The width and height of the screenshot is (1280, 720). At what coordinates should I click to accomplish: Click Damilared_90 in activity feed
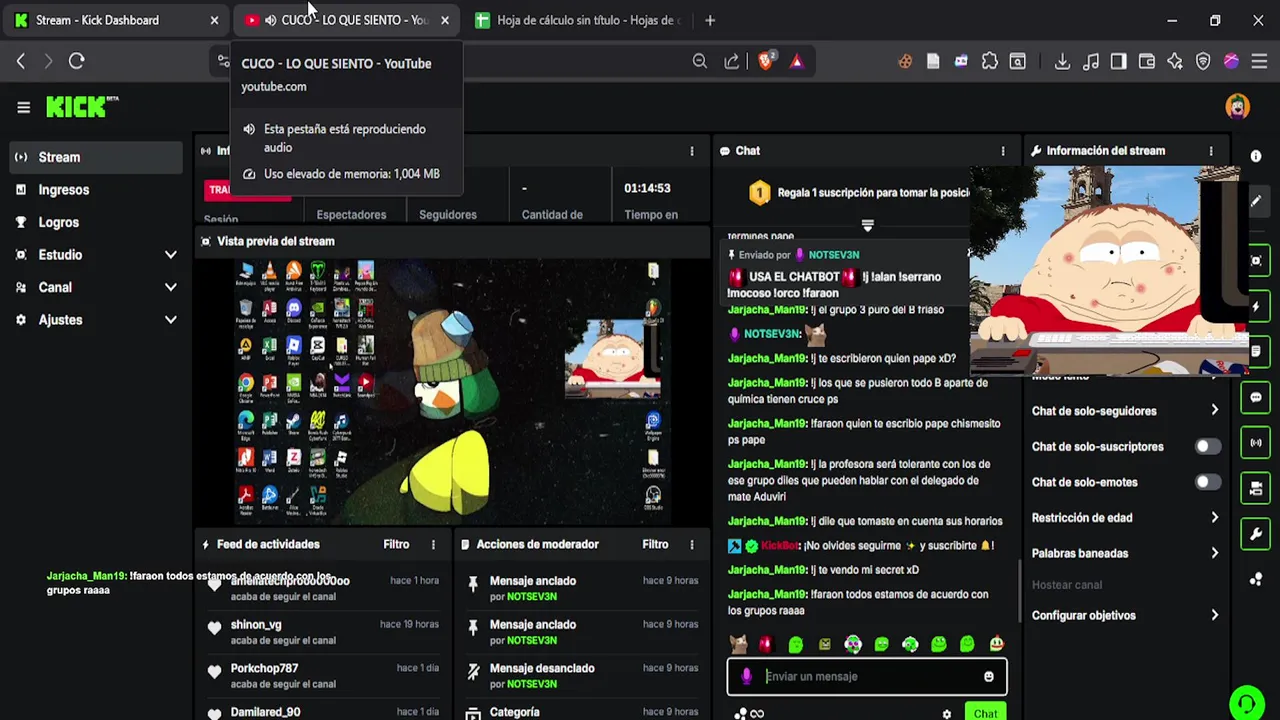point(265,712)
